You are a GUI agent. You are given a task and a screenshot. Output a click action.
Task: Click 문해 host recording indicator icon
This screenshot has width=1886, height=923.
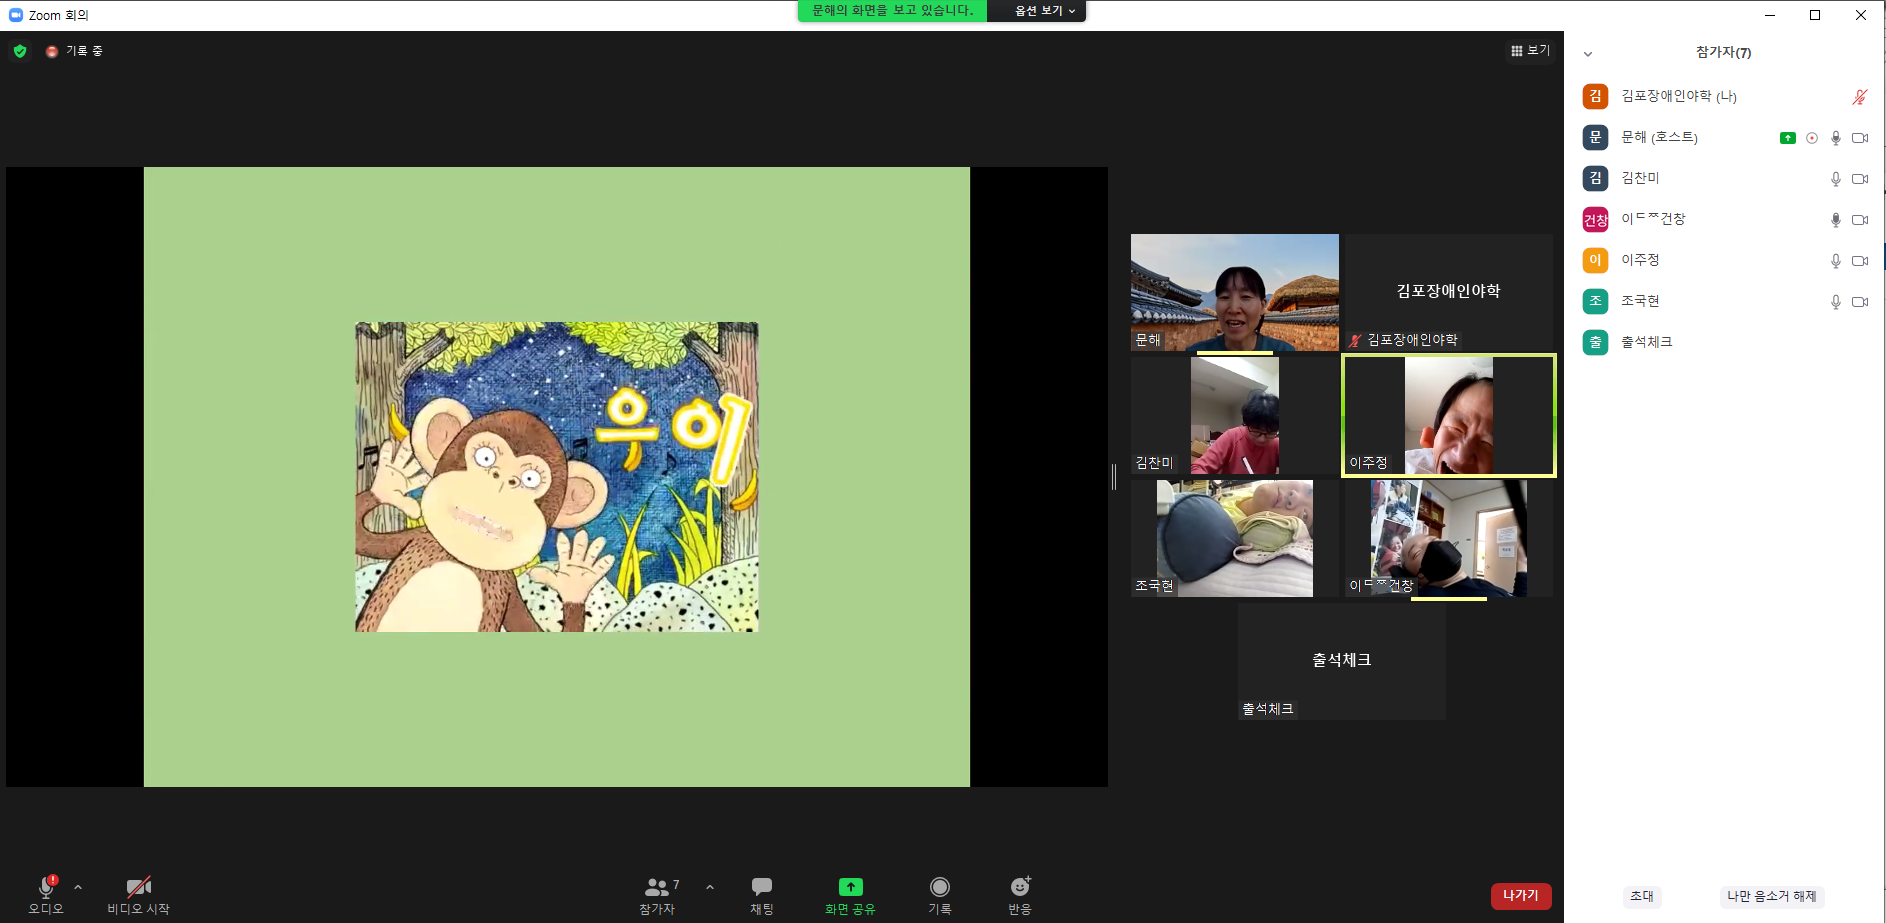1812,138
